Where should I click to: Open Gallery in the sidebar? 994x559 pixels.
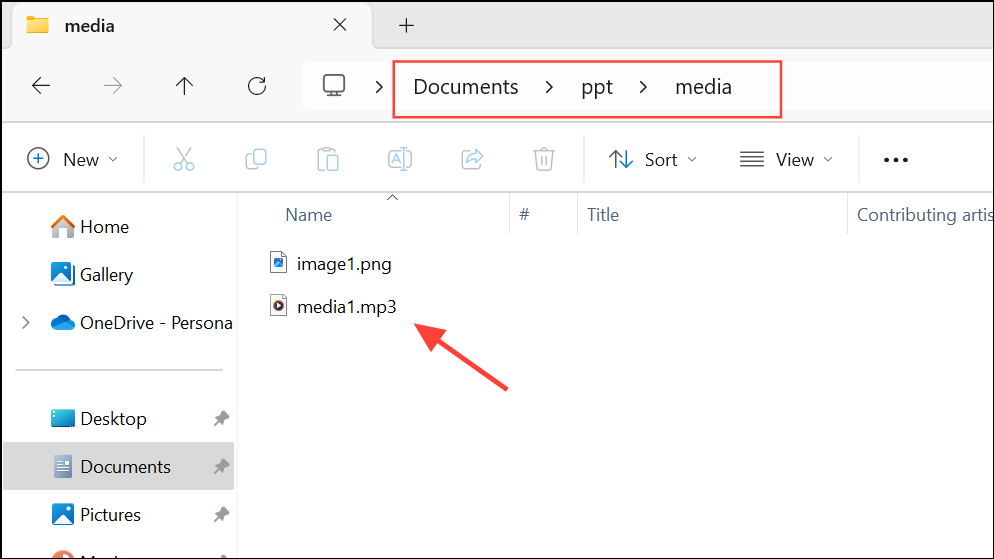[x=106, y=274]
